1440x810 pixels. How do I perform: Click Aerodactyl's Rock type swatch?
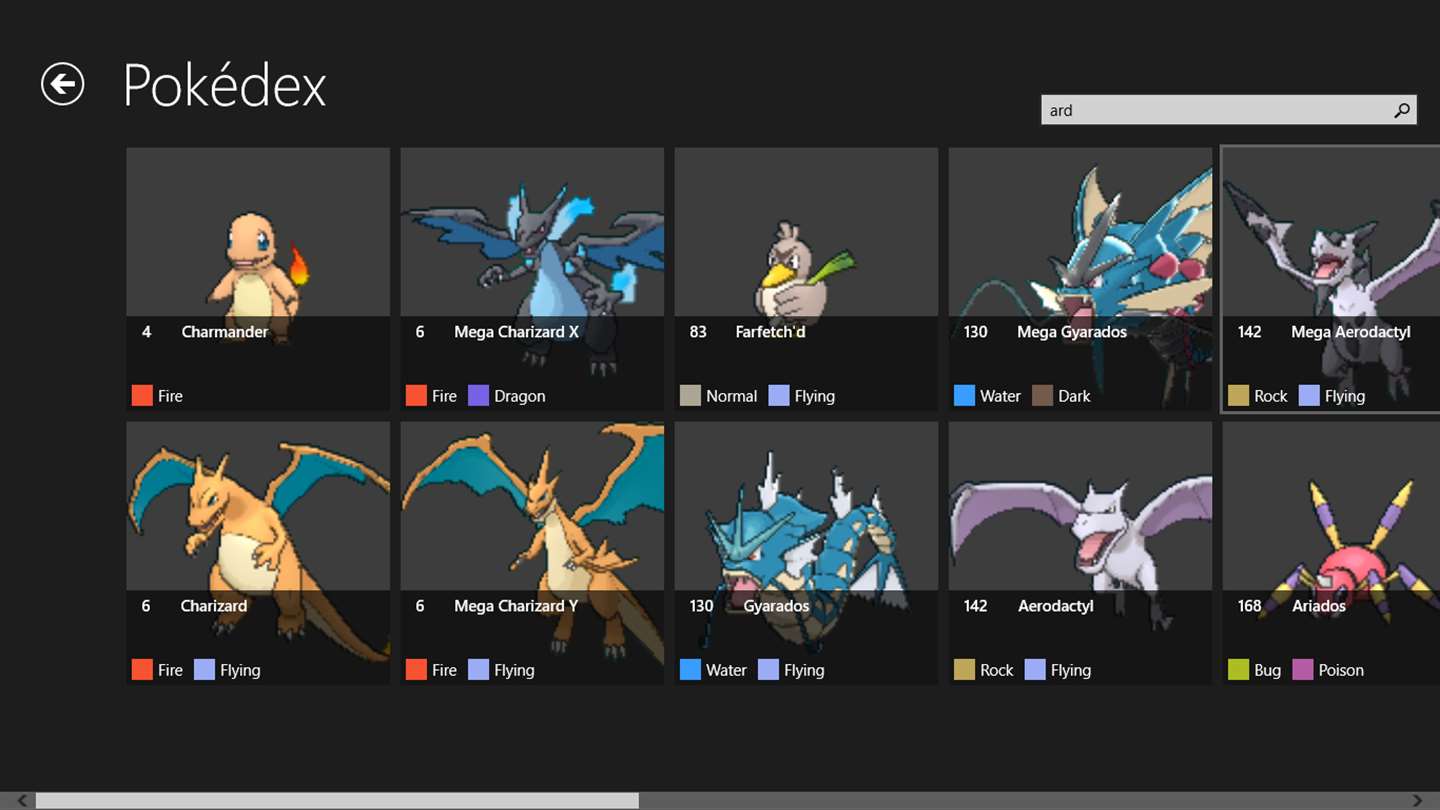click(964, 670)
